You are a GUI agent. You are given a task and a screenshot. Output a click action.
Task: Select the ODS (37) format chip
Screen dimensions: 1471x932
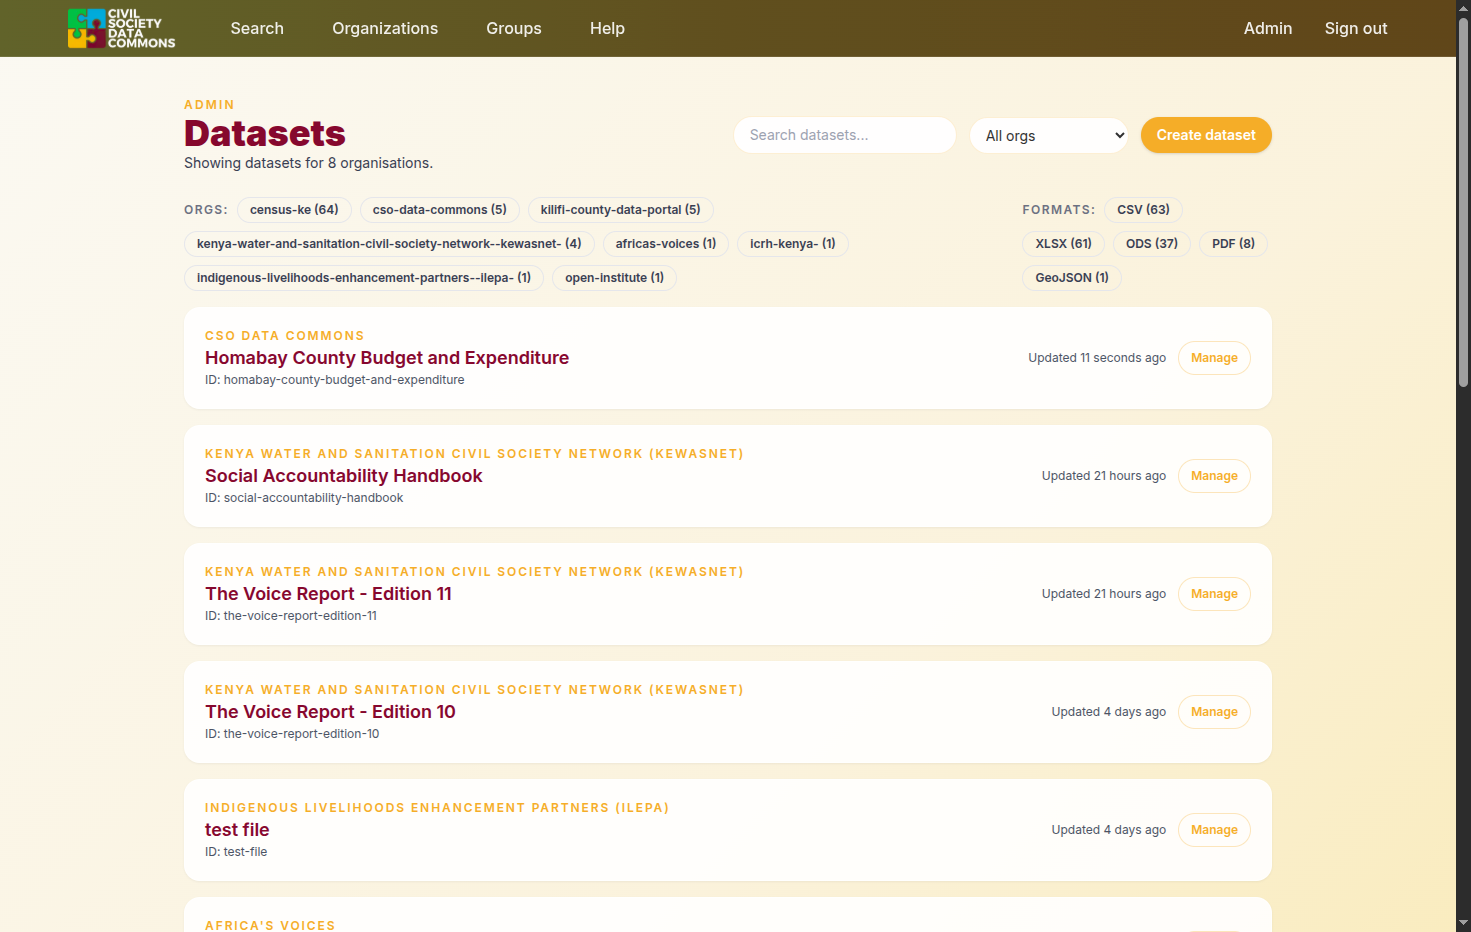coord(1152,244)
